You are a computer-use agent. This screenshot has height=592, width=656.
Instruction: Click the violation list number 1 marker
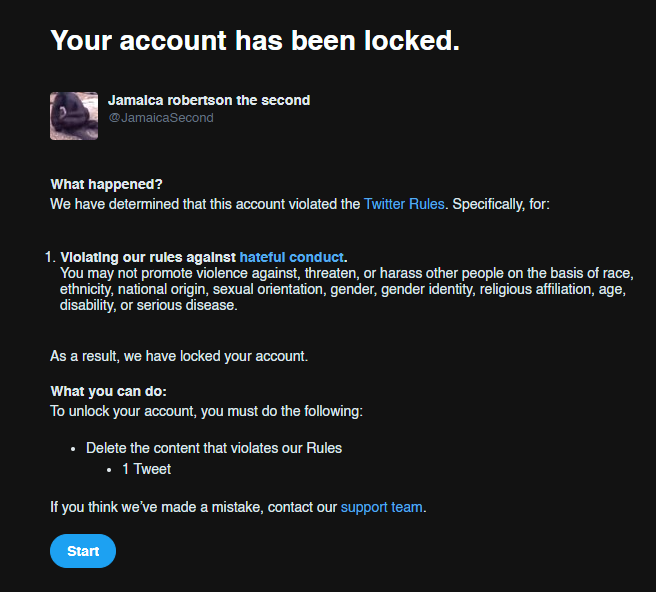pos(50,257)
